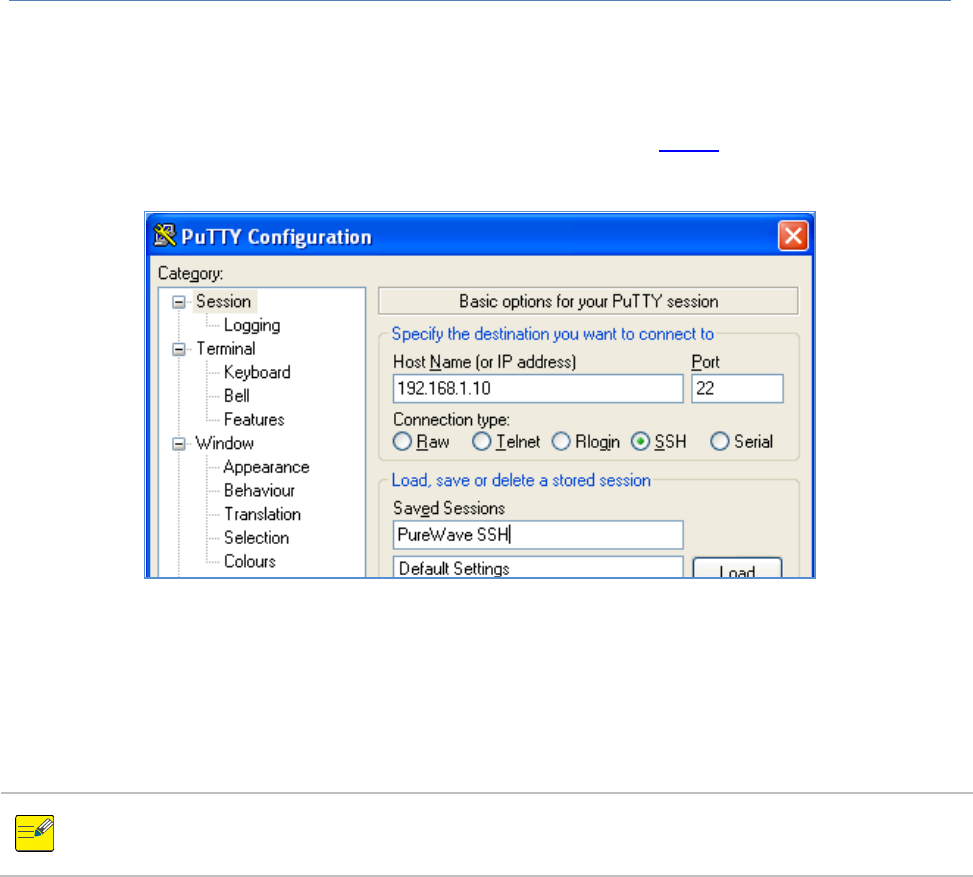
Task: Select Default Settings in sessions list
Action: tap(454, 569)
